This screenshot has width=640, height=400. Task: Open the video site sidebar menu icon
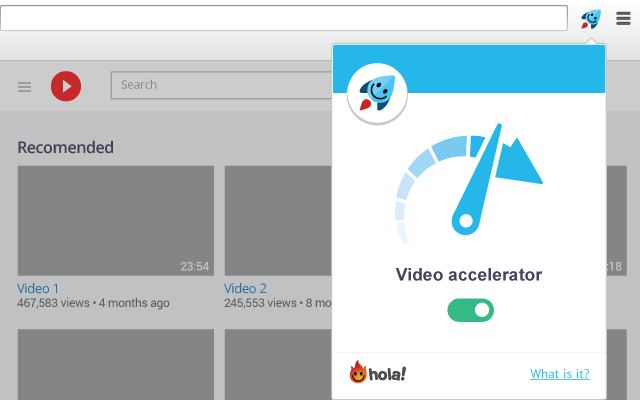[x=24, y=87]
